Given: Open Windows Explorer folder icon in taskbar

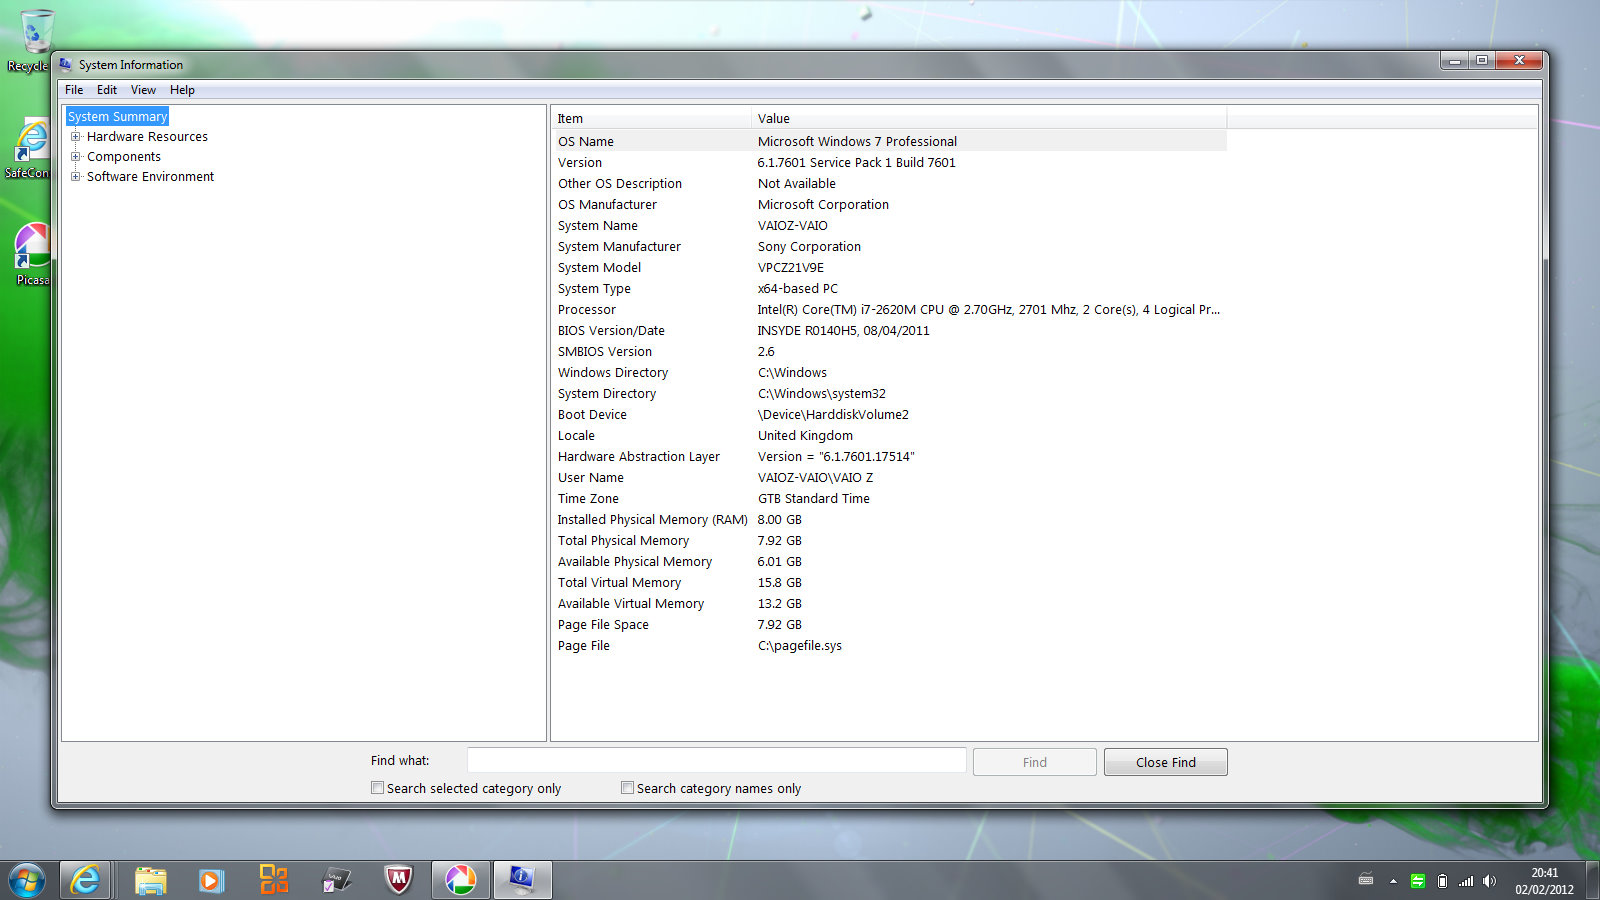Looking at the screenshot, I should (x=150, y=880).
